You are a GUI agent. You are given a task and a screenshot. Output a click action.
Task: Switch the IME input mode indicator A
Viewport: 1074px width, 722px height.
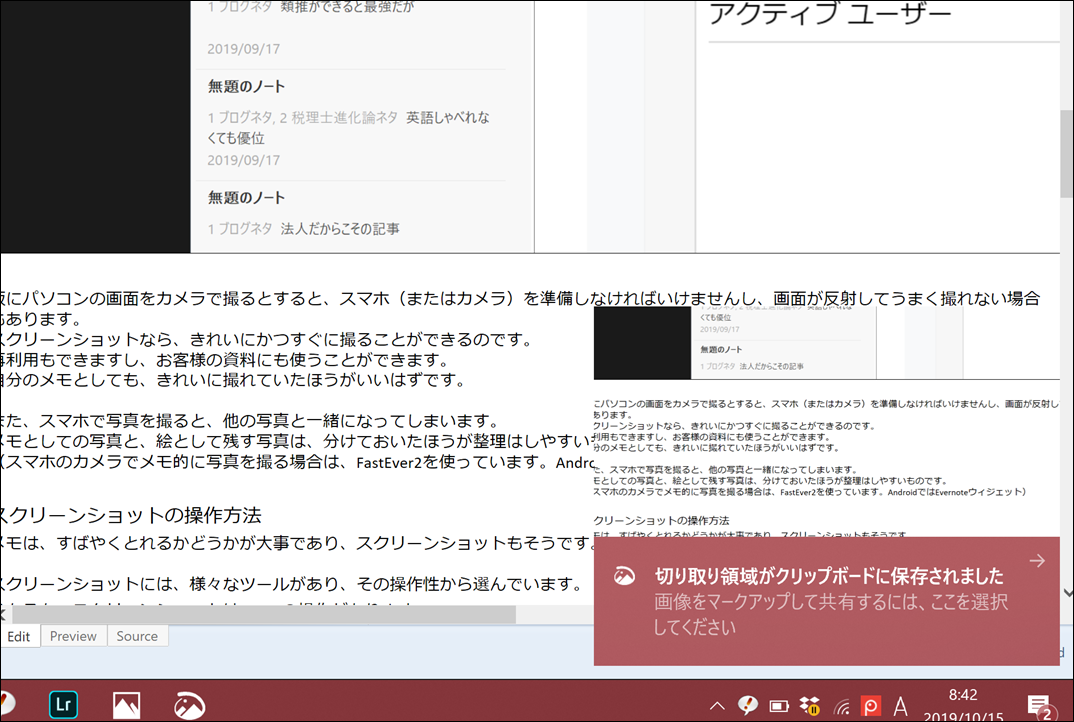point(901,706)
